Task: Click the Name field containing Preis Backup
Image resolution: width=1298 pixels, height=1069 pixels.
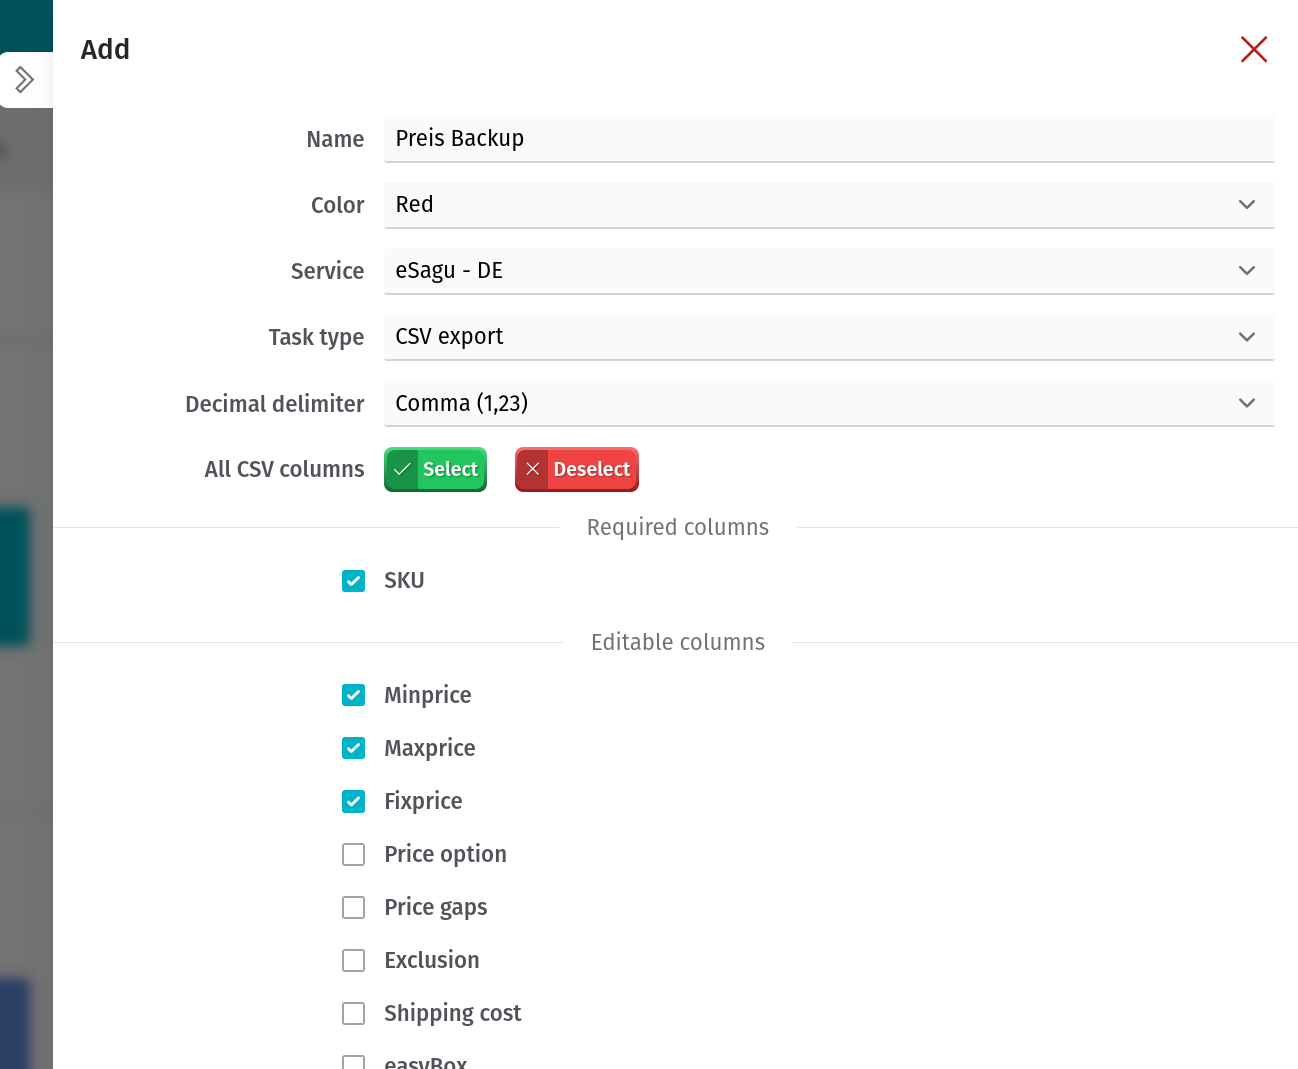Action: click(x=829, y=138)
